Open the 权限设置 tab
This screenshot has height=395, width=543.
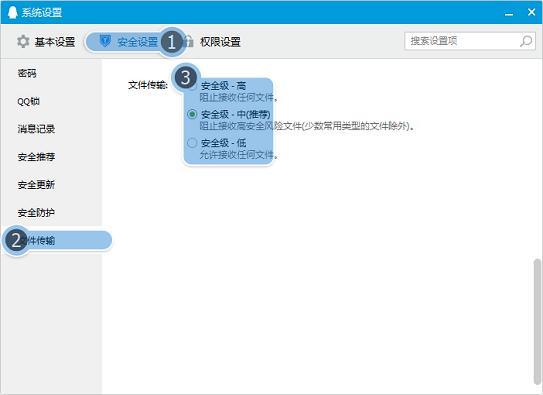tap(212, 42)
